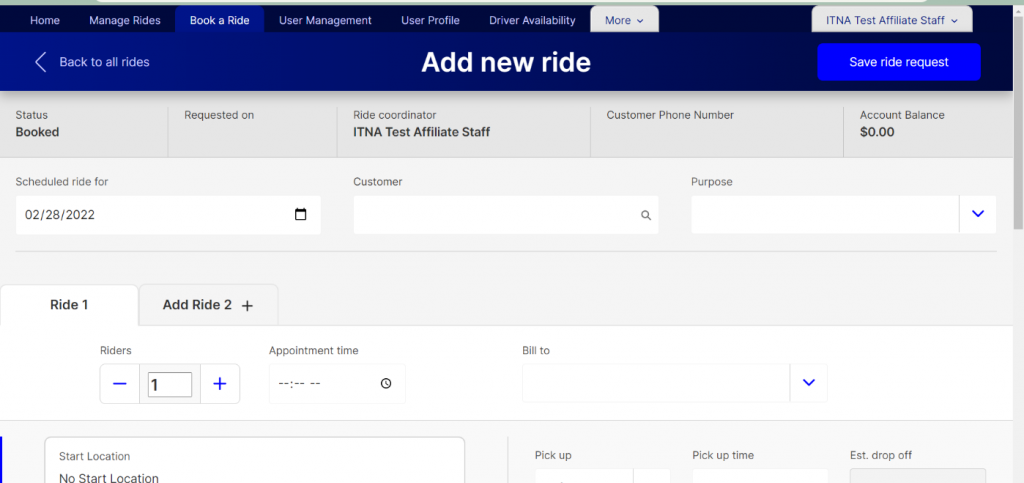1024x483 pixels.
Task: Increase riders with the plus icon
Action: (220, 384)
